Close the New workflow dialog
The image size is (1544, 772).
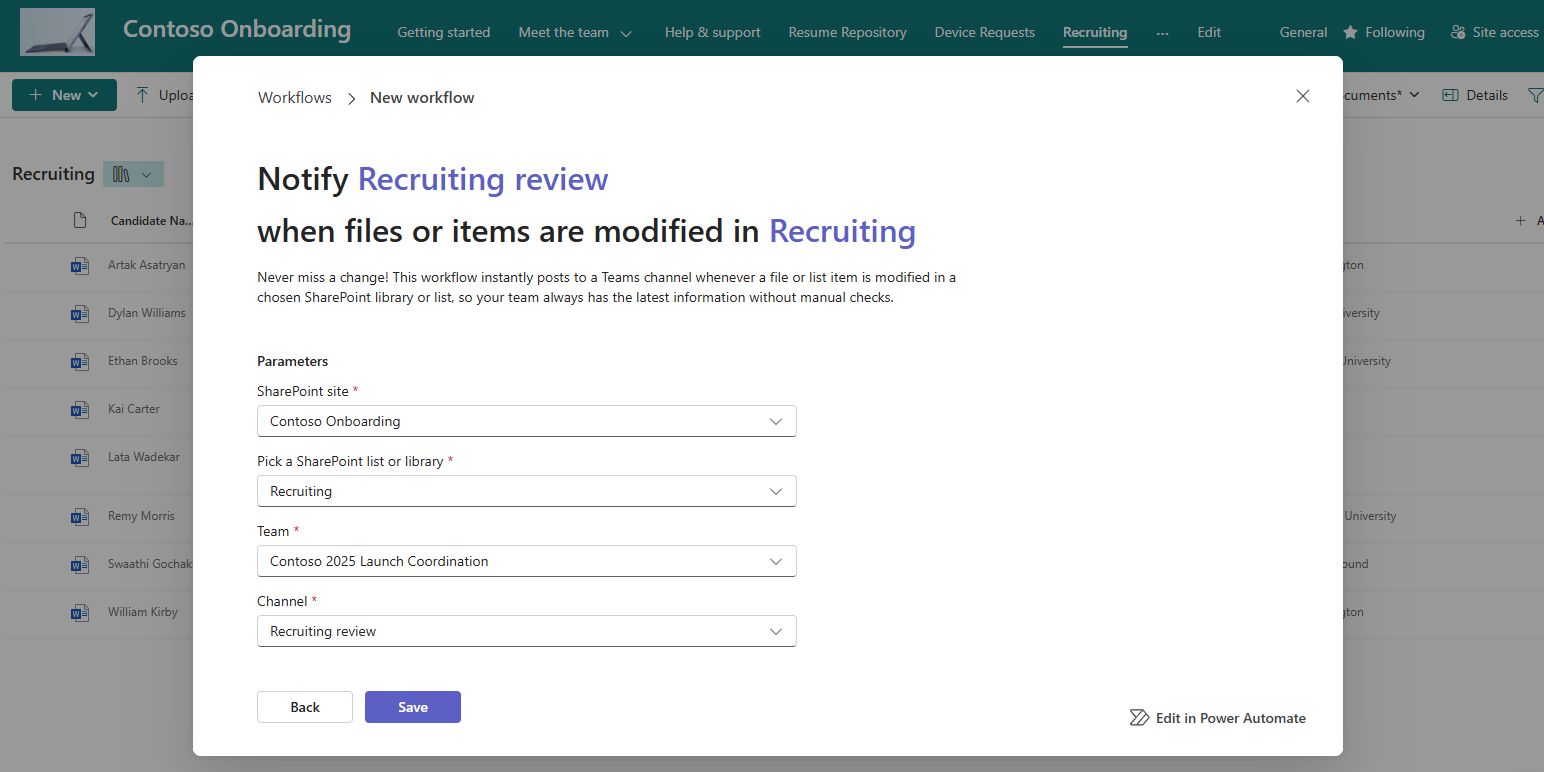coord(1302,96)
